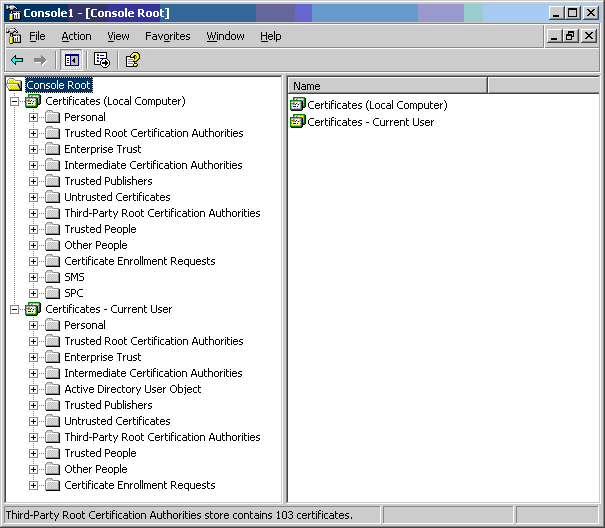Screen dimensions: 605x528
Task: Open the Help toolbar icon
Action: [132, 60]
